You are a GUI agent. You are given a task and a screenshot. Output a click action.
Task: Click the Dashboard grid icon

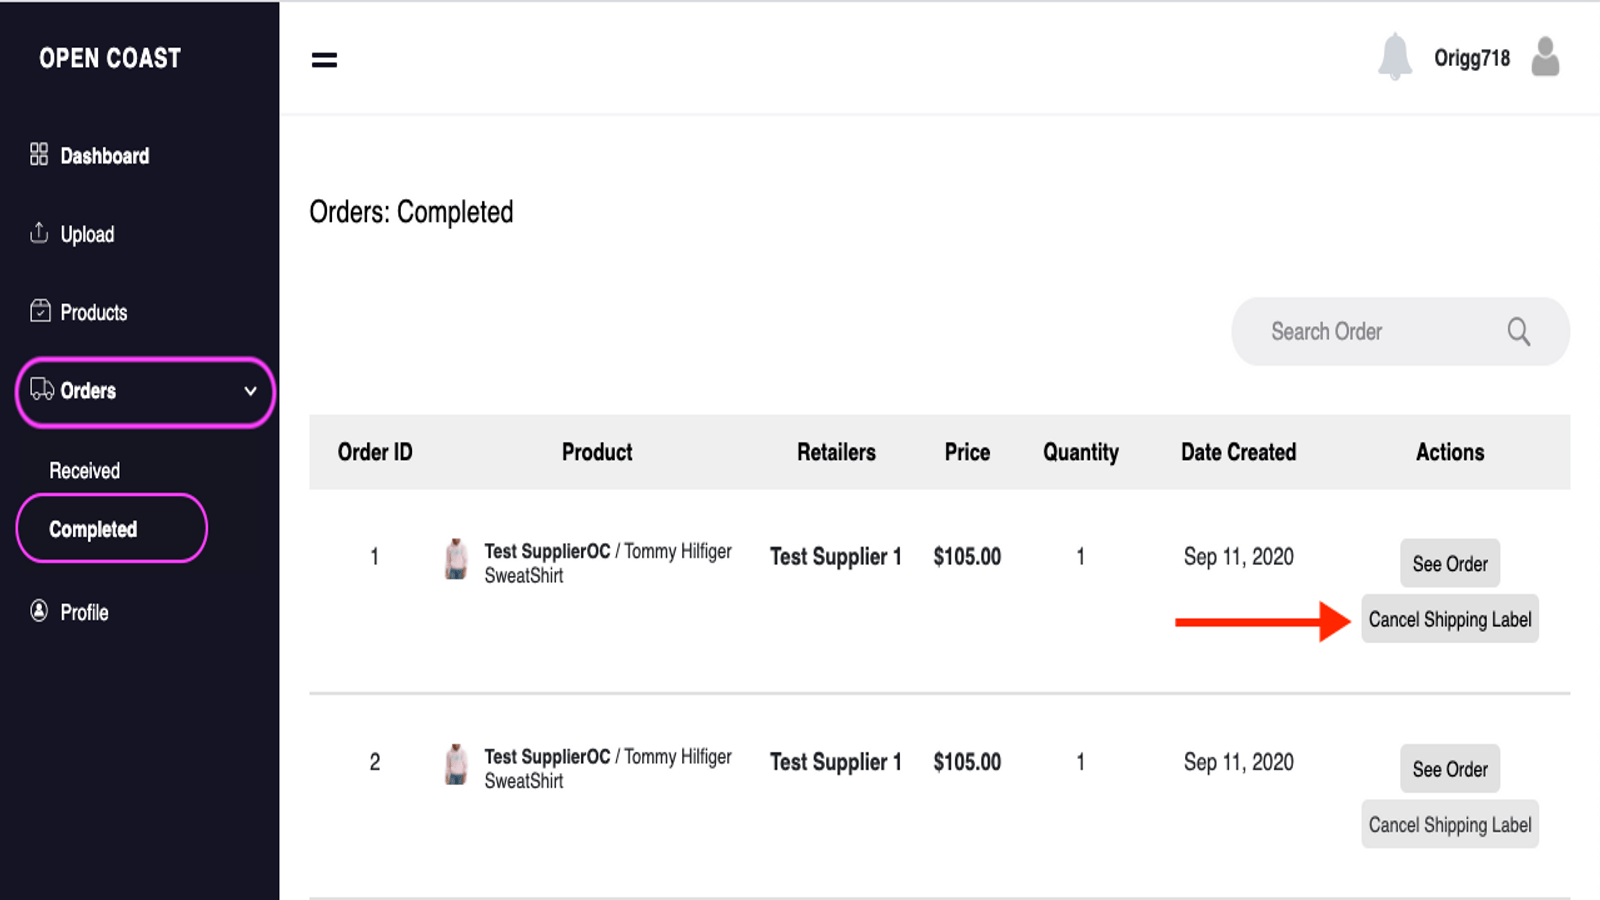[x=39, y=154]
